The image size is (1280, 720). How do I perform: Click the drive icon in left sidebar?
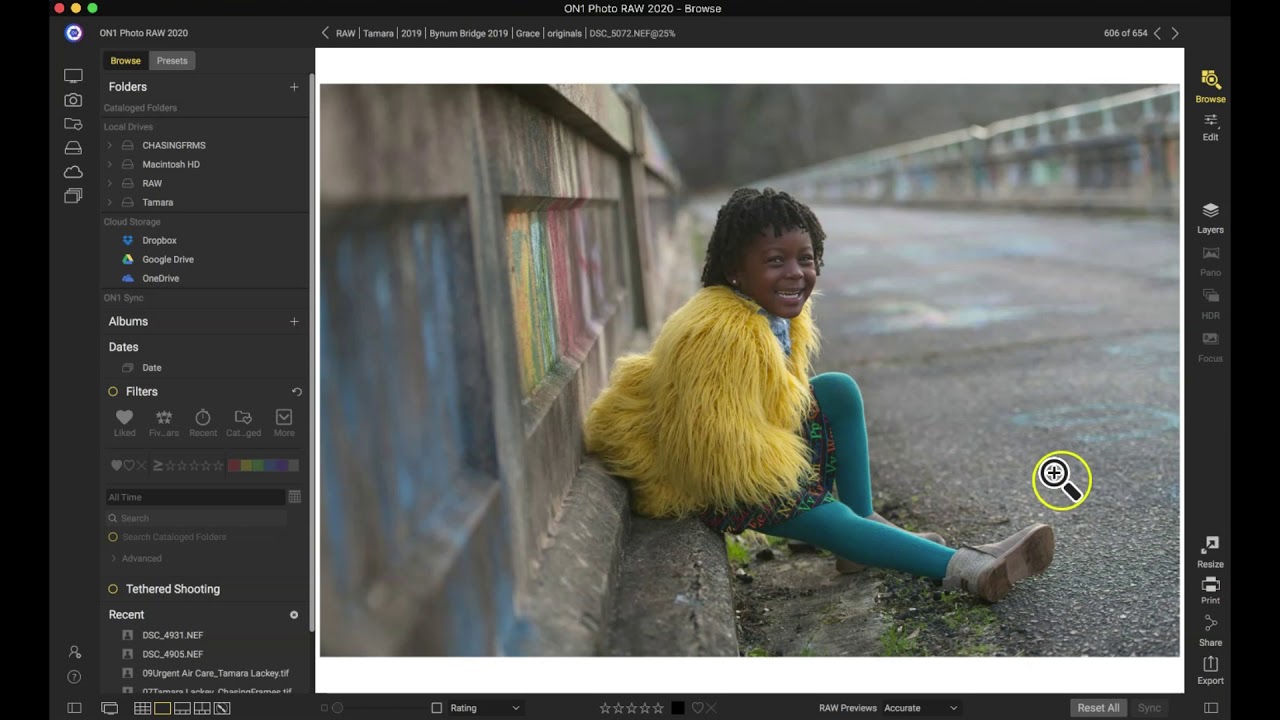coord(73,148)
